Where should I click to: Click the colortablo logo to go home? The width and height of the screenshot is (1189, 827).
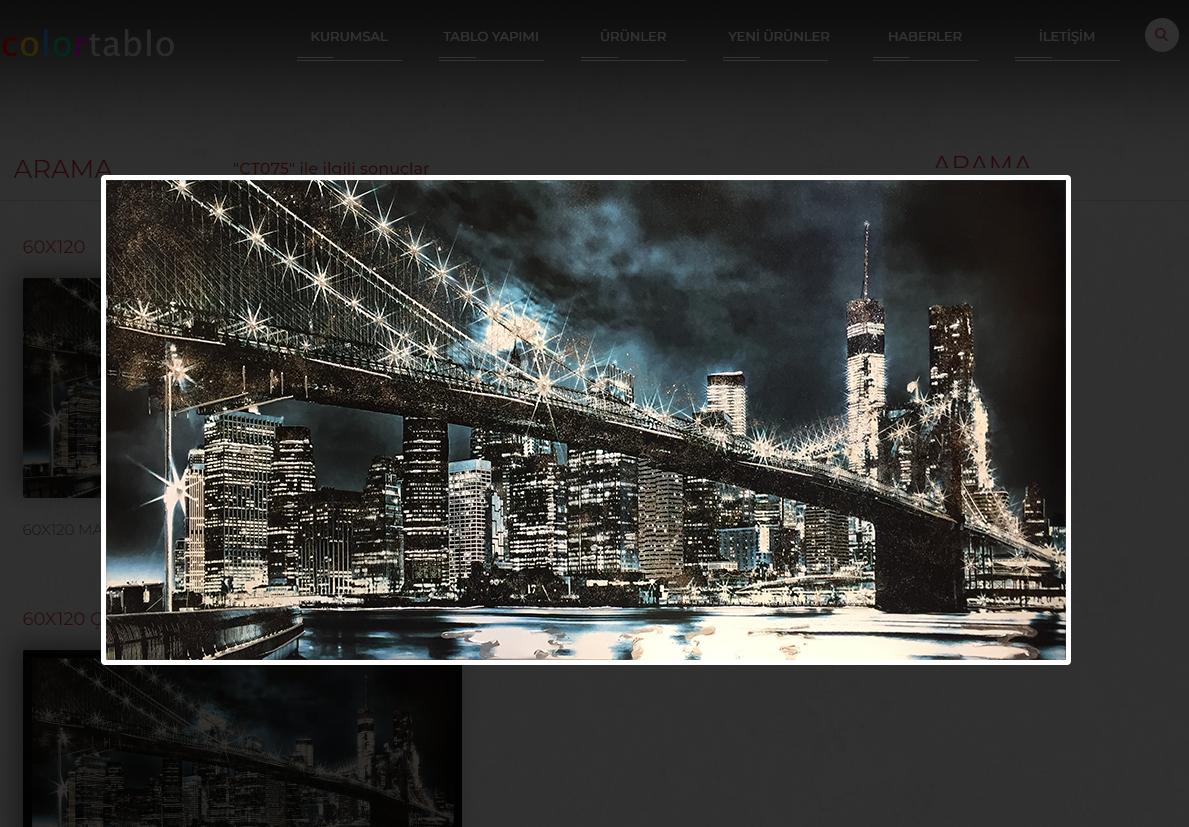(88, 42)
